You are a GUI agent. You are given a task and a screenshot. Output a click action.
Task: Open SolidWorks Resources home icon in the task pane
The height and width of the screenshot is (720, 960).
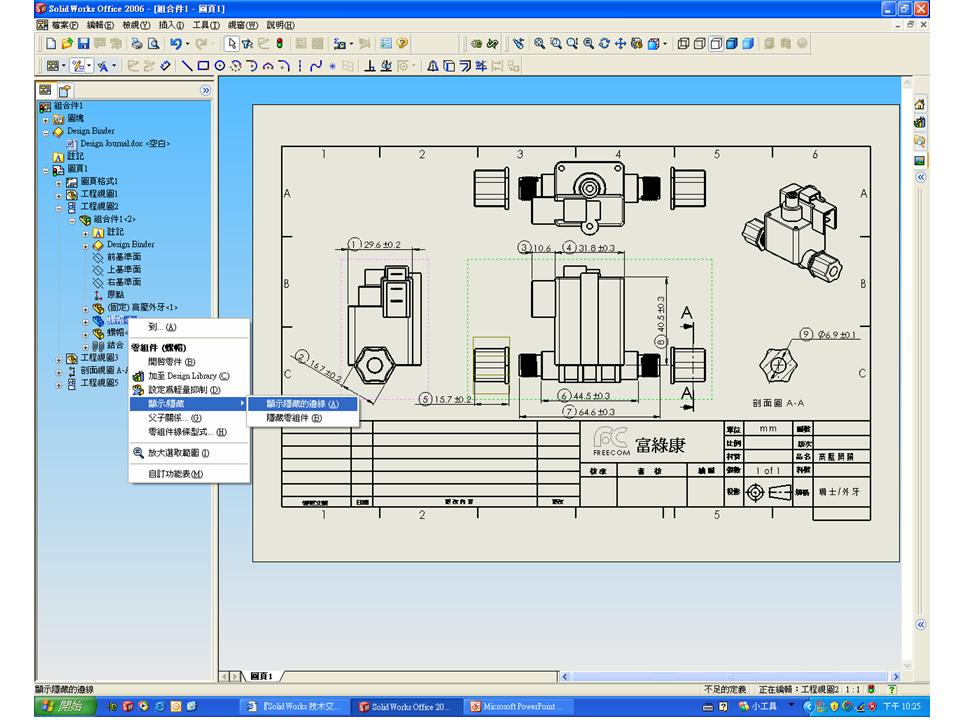920,104
